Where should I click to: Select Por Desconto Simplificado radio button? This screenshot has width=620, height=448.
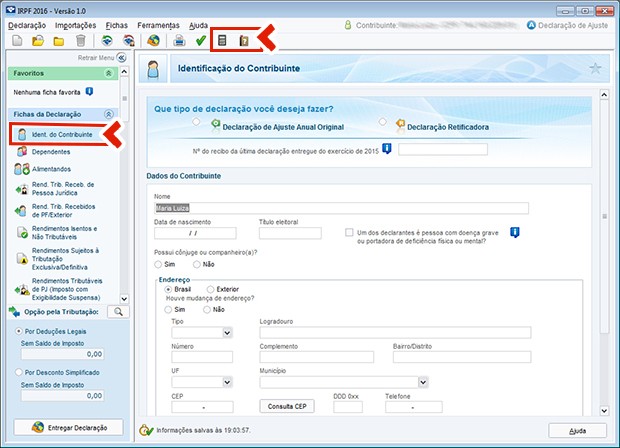coord(19,372)
